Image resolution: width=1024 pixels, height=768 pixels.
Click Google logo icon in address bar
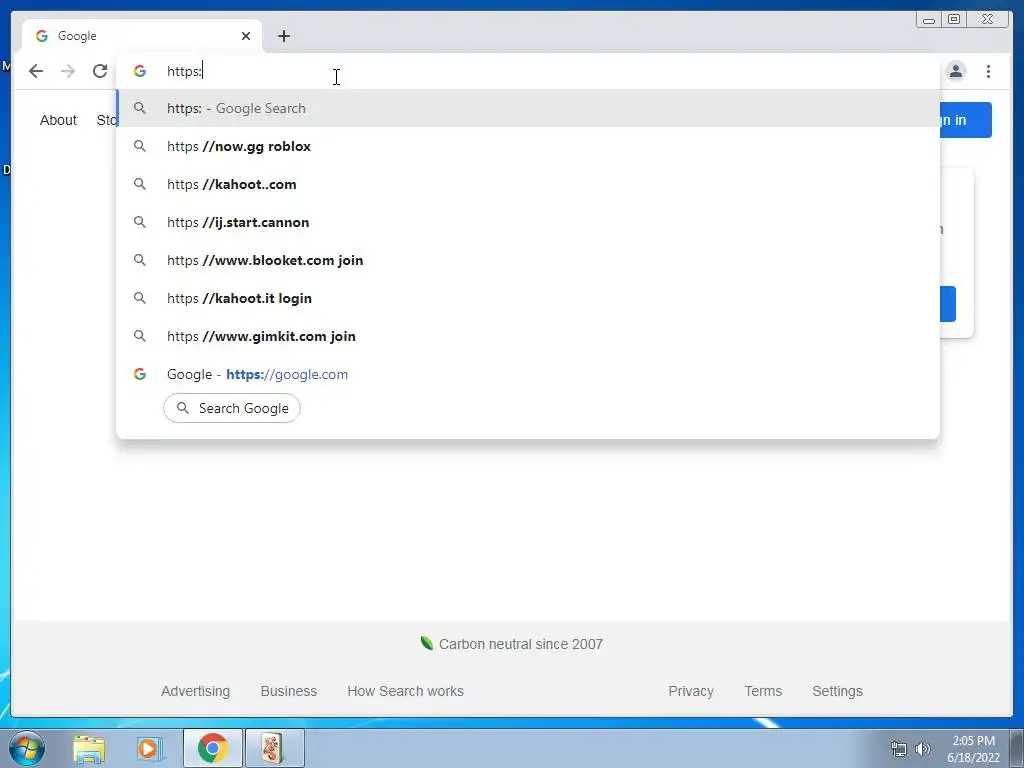140,71
